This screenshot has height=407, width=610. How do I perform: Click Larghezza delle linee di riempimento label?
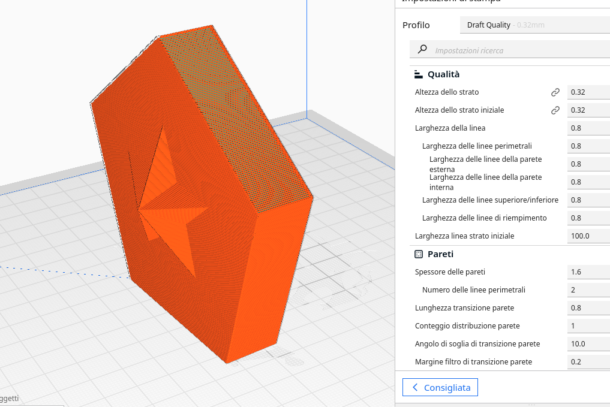click(x=484, y=218)
